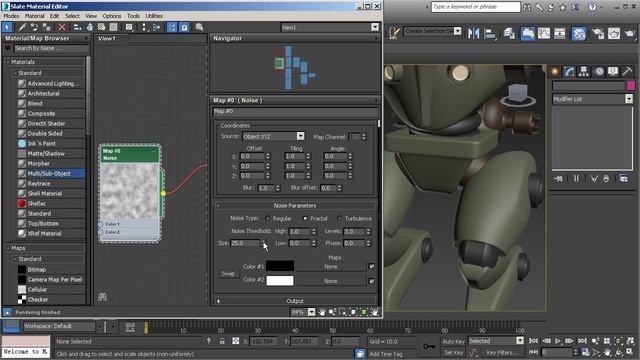Click the None map button for Color #2
This screenshot has height=360, width=640.
coord(331,281)
